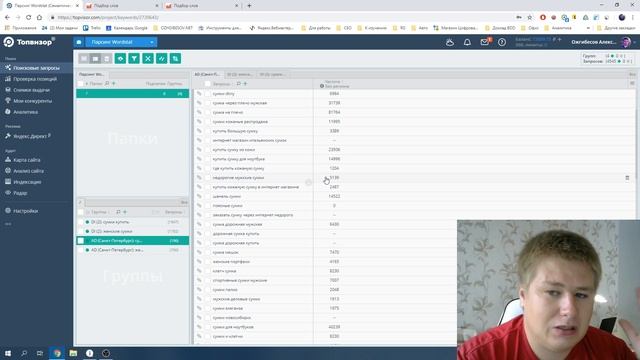Expand the bookmarks bar overflow chevron

coord(588,28)
